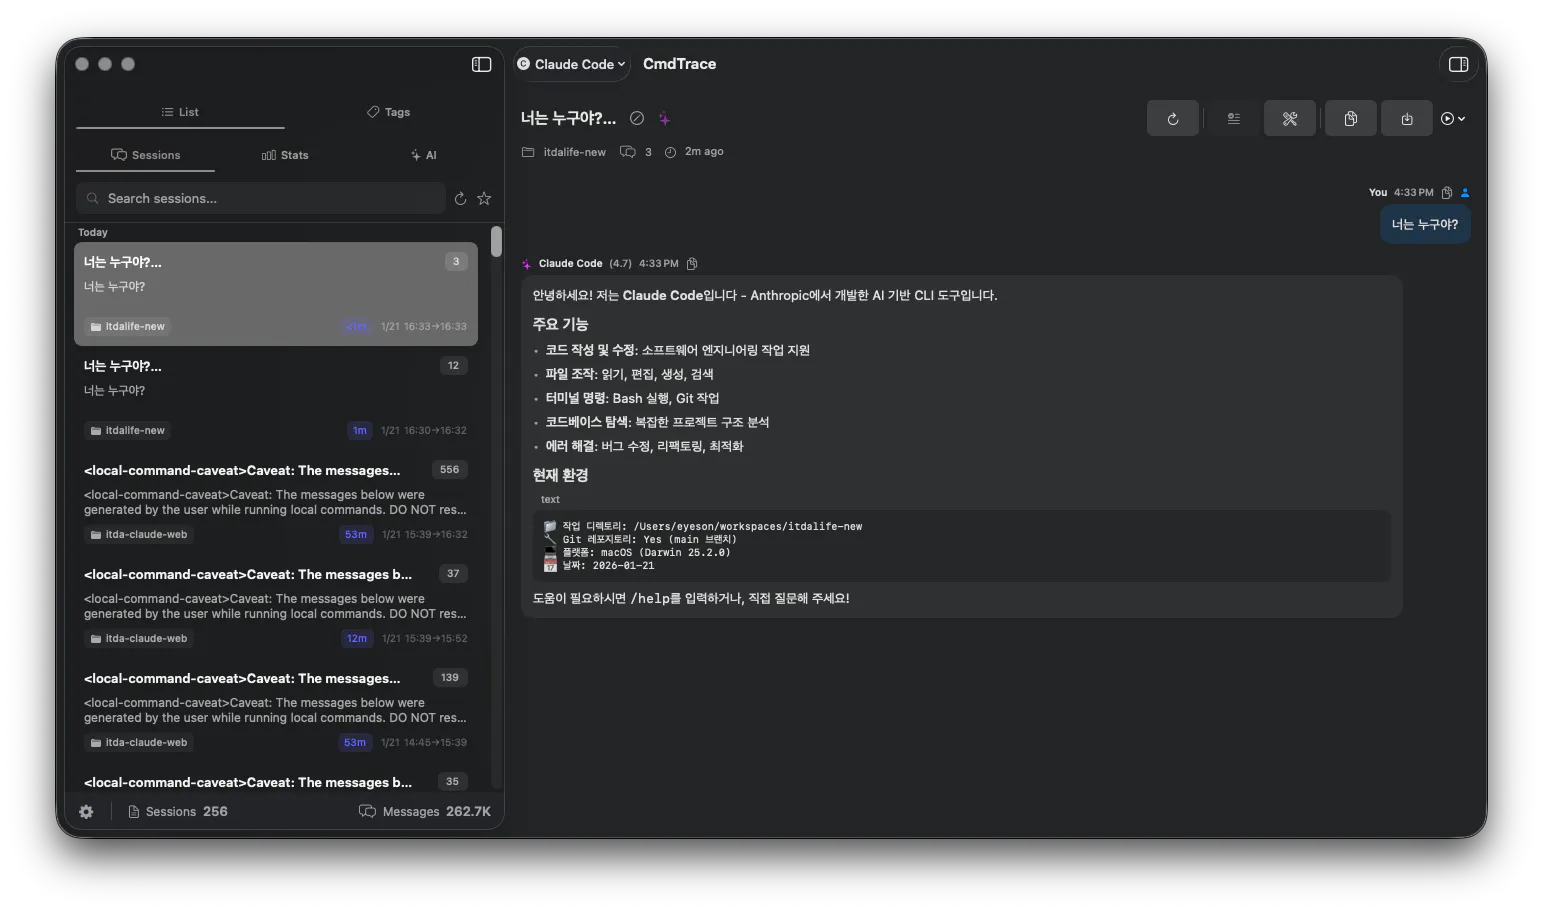1543x912 pixels.
Task: Click the itda-claude-web tag on the 139-message session
Action: [x=138, y=743]
